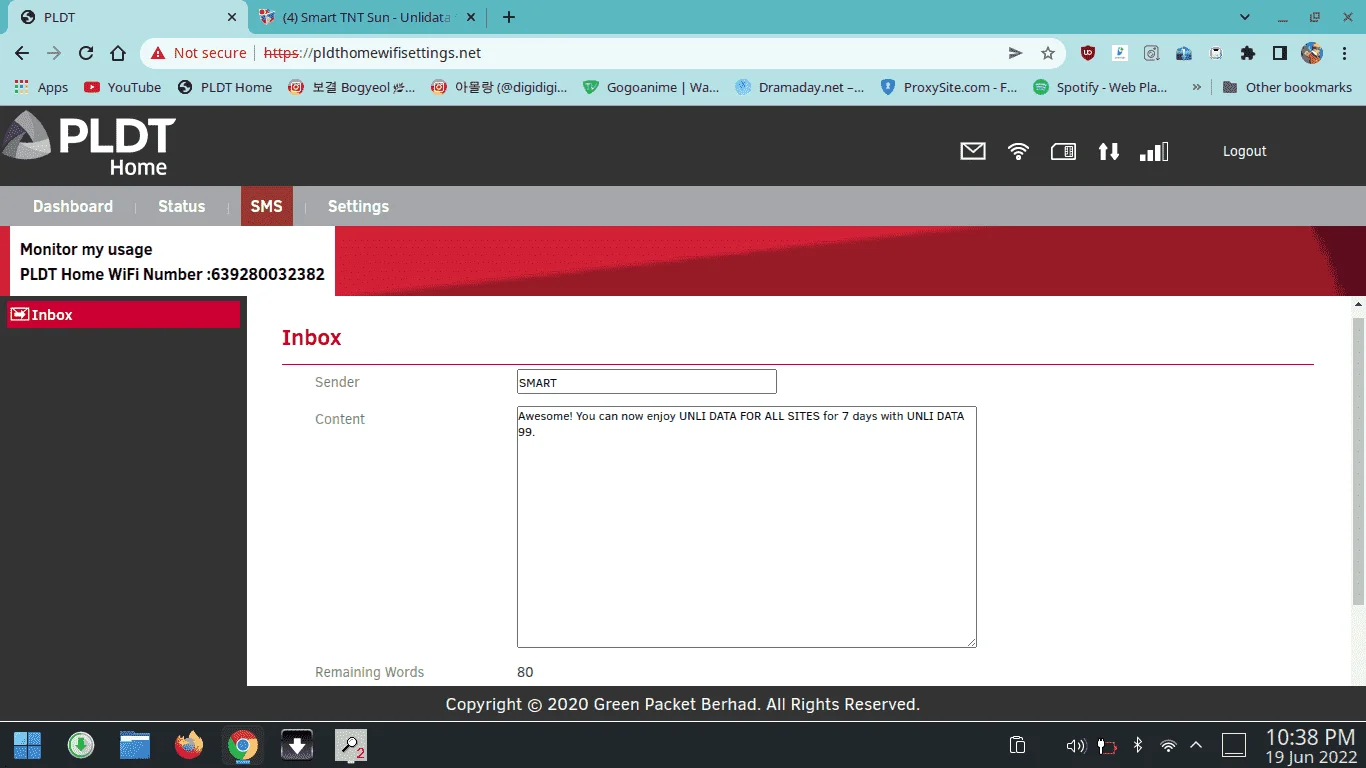Click the data transfer up-down arrows icon
1366x768 pixels.
(1108, 151)
